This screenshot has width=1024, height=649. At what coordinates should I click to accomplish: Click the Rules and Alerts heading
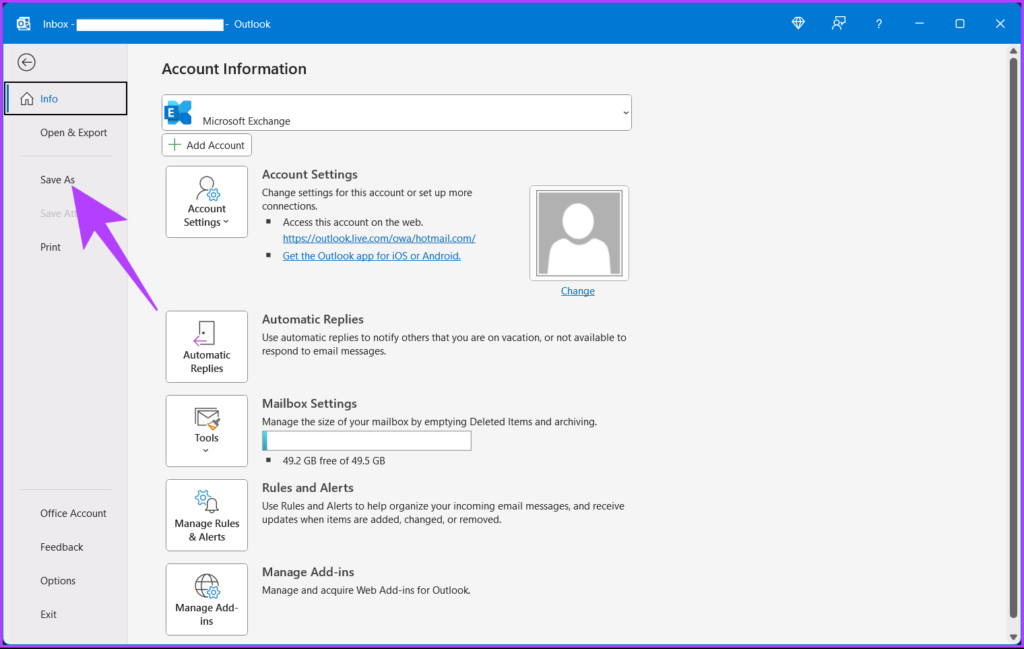(308, 488)
